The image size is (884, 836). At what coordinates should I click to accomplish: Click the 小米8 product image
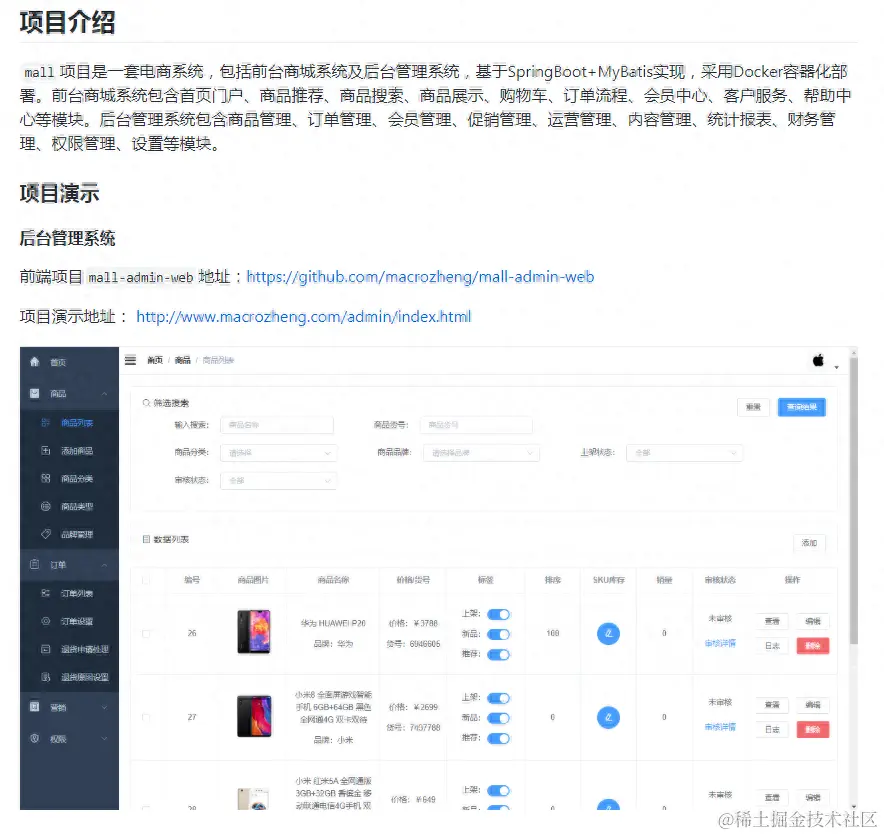click(254, 716)
